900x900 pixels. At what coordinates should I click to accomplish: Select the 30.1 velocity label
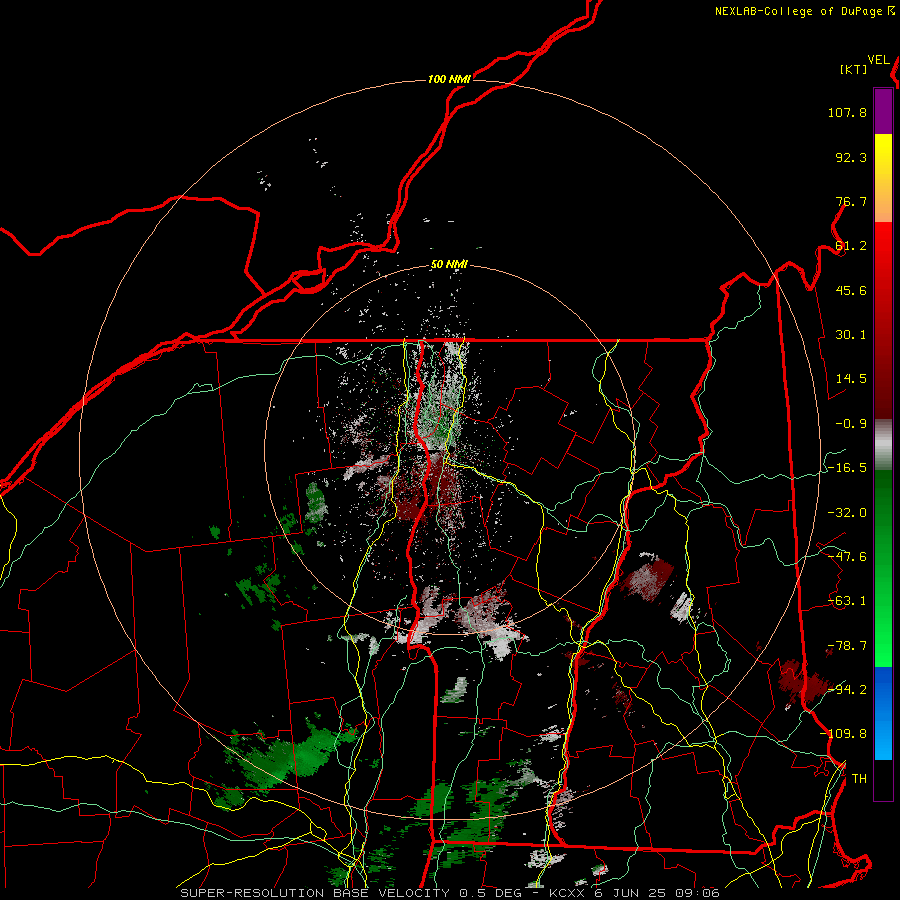[851, 335]
